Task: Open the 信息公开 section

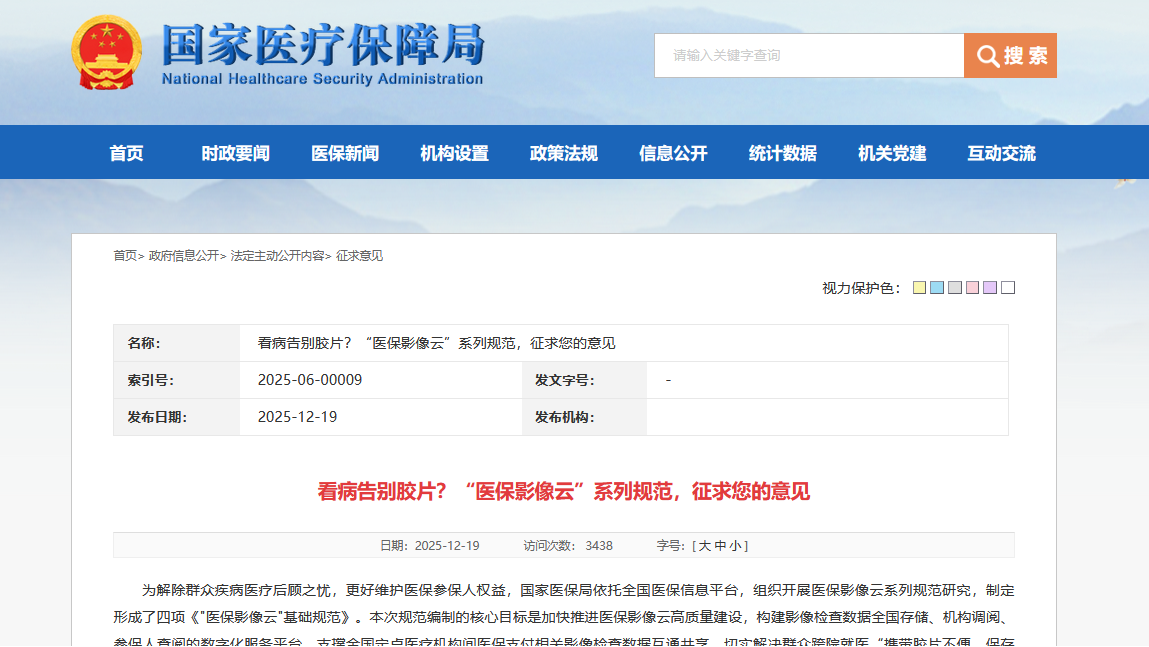Action: click(673, 153)
